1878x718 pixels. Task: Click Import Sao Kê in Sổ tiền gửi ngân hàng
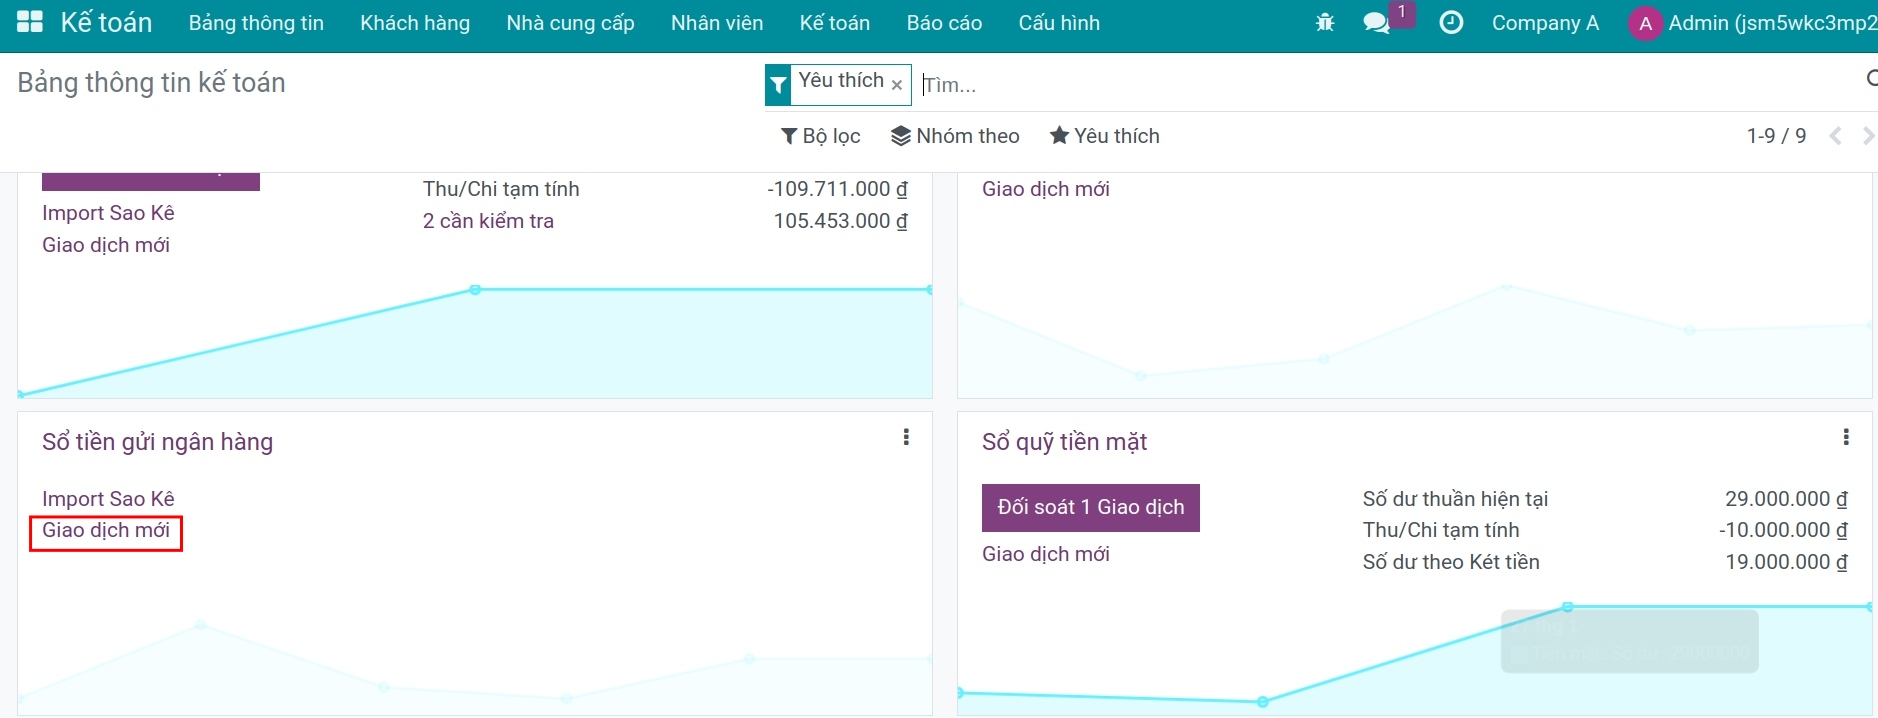(x=108, y=498)
